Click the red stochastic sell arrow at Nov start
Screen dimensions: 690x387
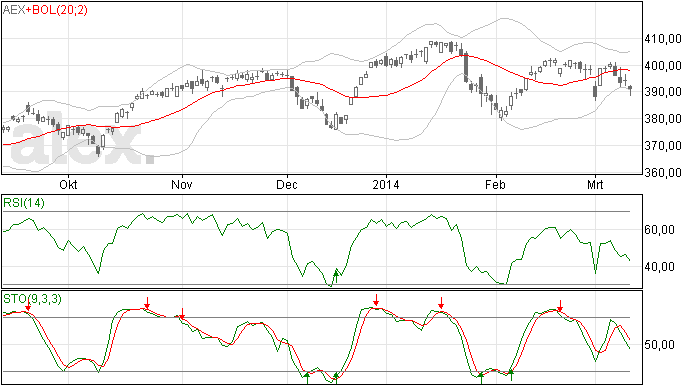coord(182,313)
